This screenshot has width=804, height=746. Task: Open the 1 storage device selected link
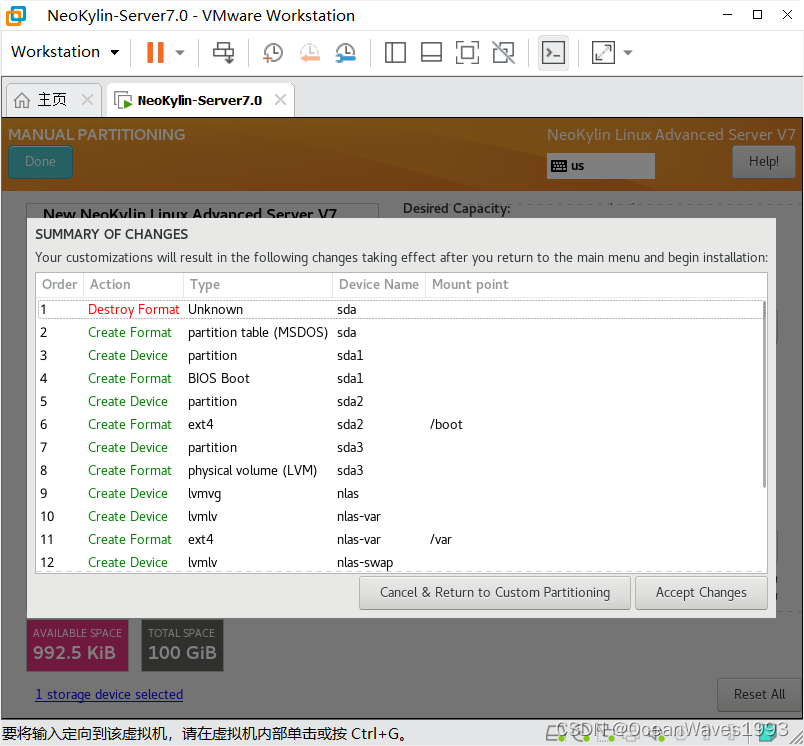tap(109, 694)
